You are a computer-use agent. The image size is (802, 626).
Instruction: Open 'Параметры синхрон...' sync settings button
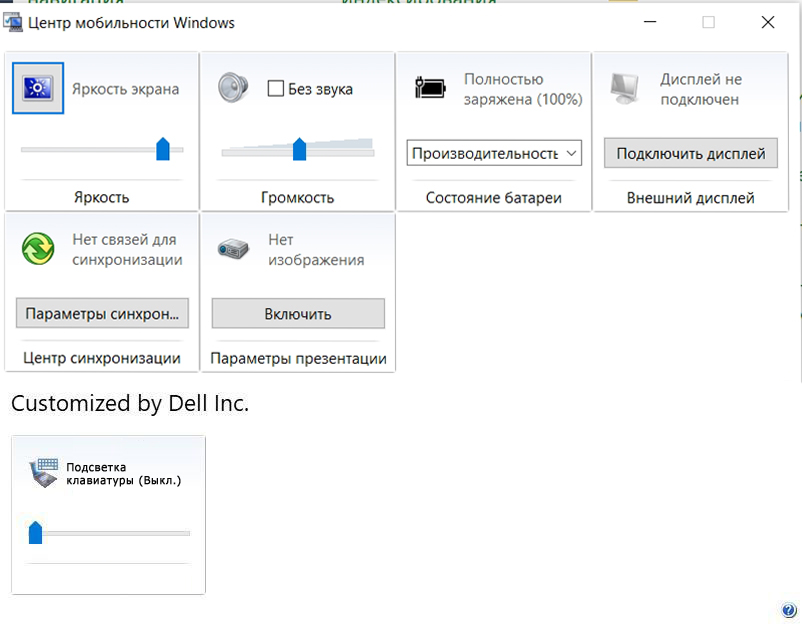click(x=102, y=314)
